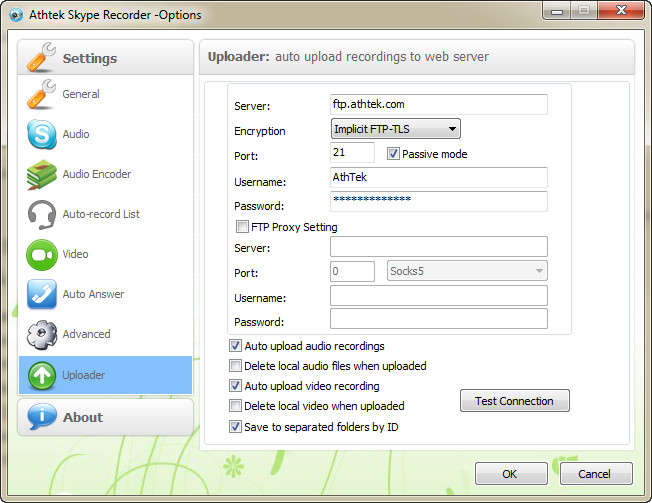Click the Test Connection button
Screen dimensions: 652x503
pos(514,401)
